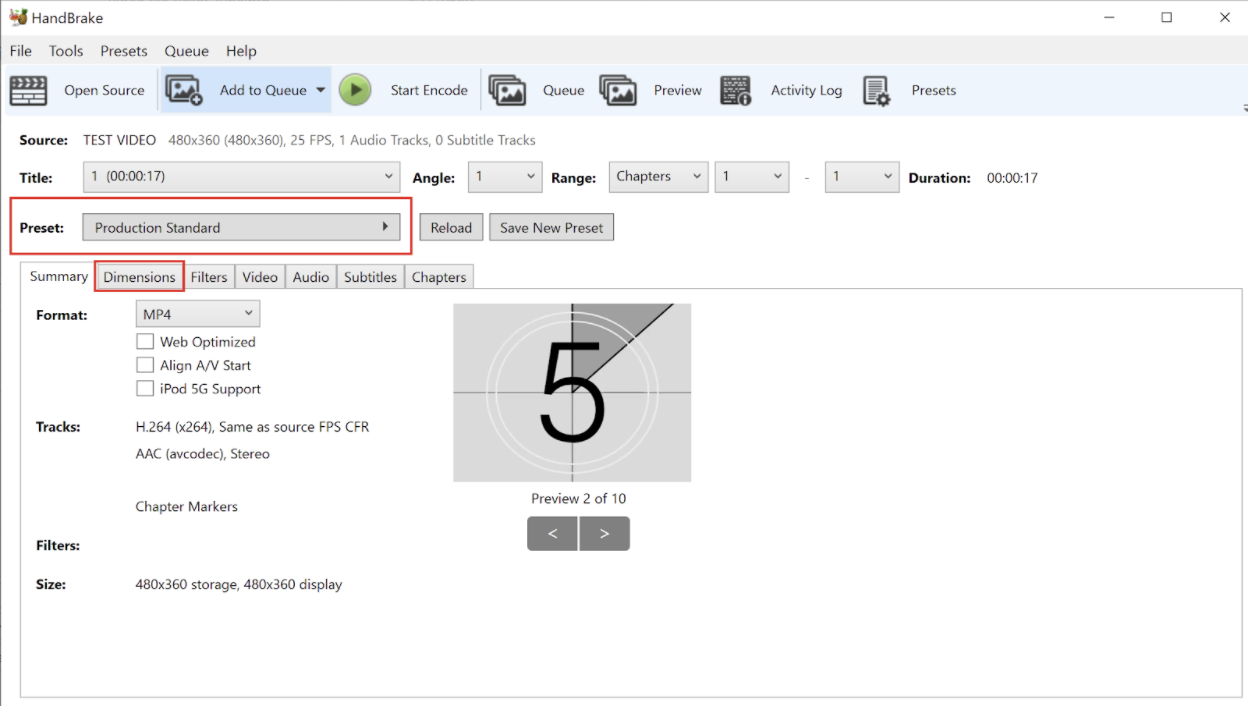Click the Presets list-and-gear icon
This screenshot has height=706, width=1252.
tap(877, 90)
